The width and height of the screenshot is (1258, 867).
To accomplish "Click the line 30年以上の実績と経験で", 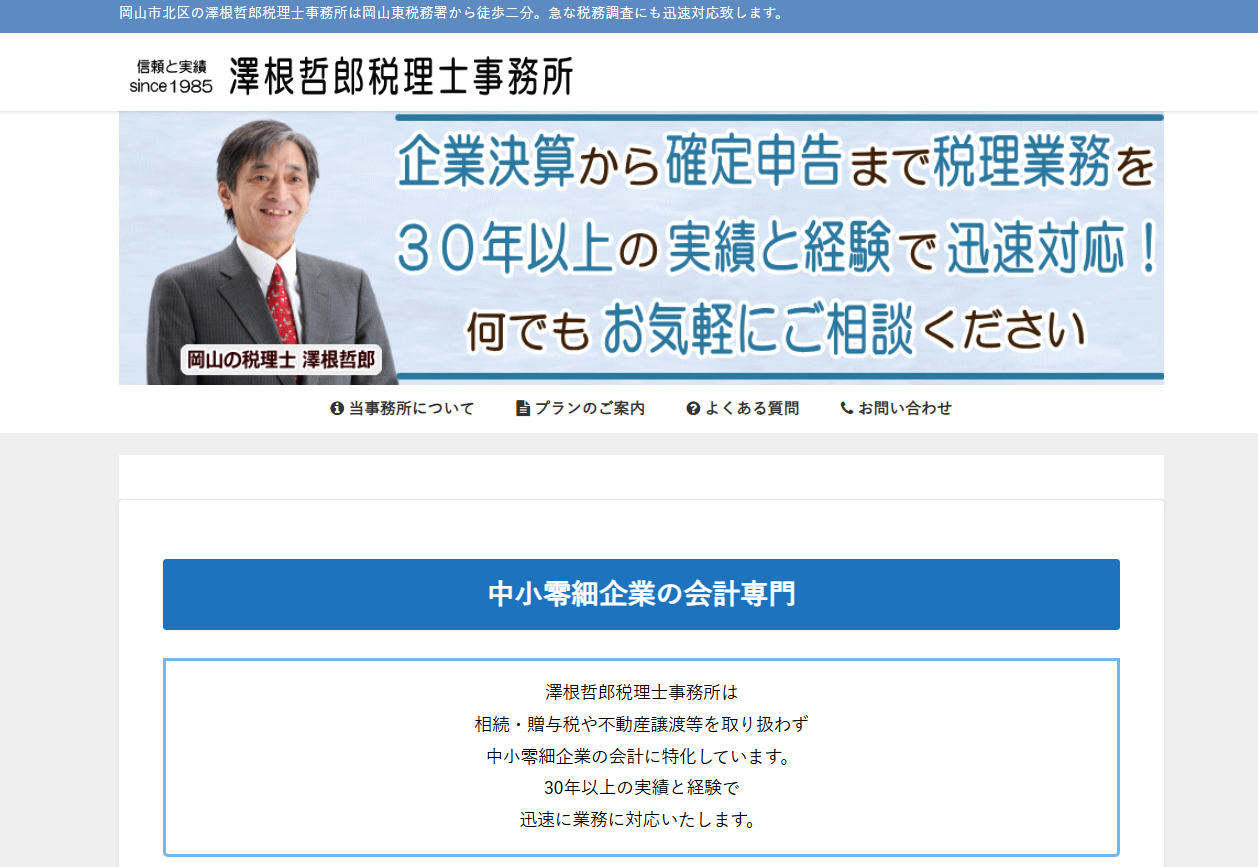I will 641,788.
